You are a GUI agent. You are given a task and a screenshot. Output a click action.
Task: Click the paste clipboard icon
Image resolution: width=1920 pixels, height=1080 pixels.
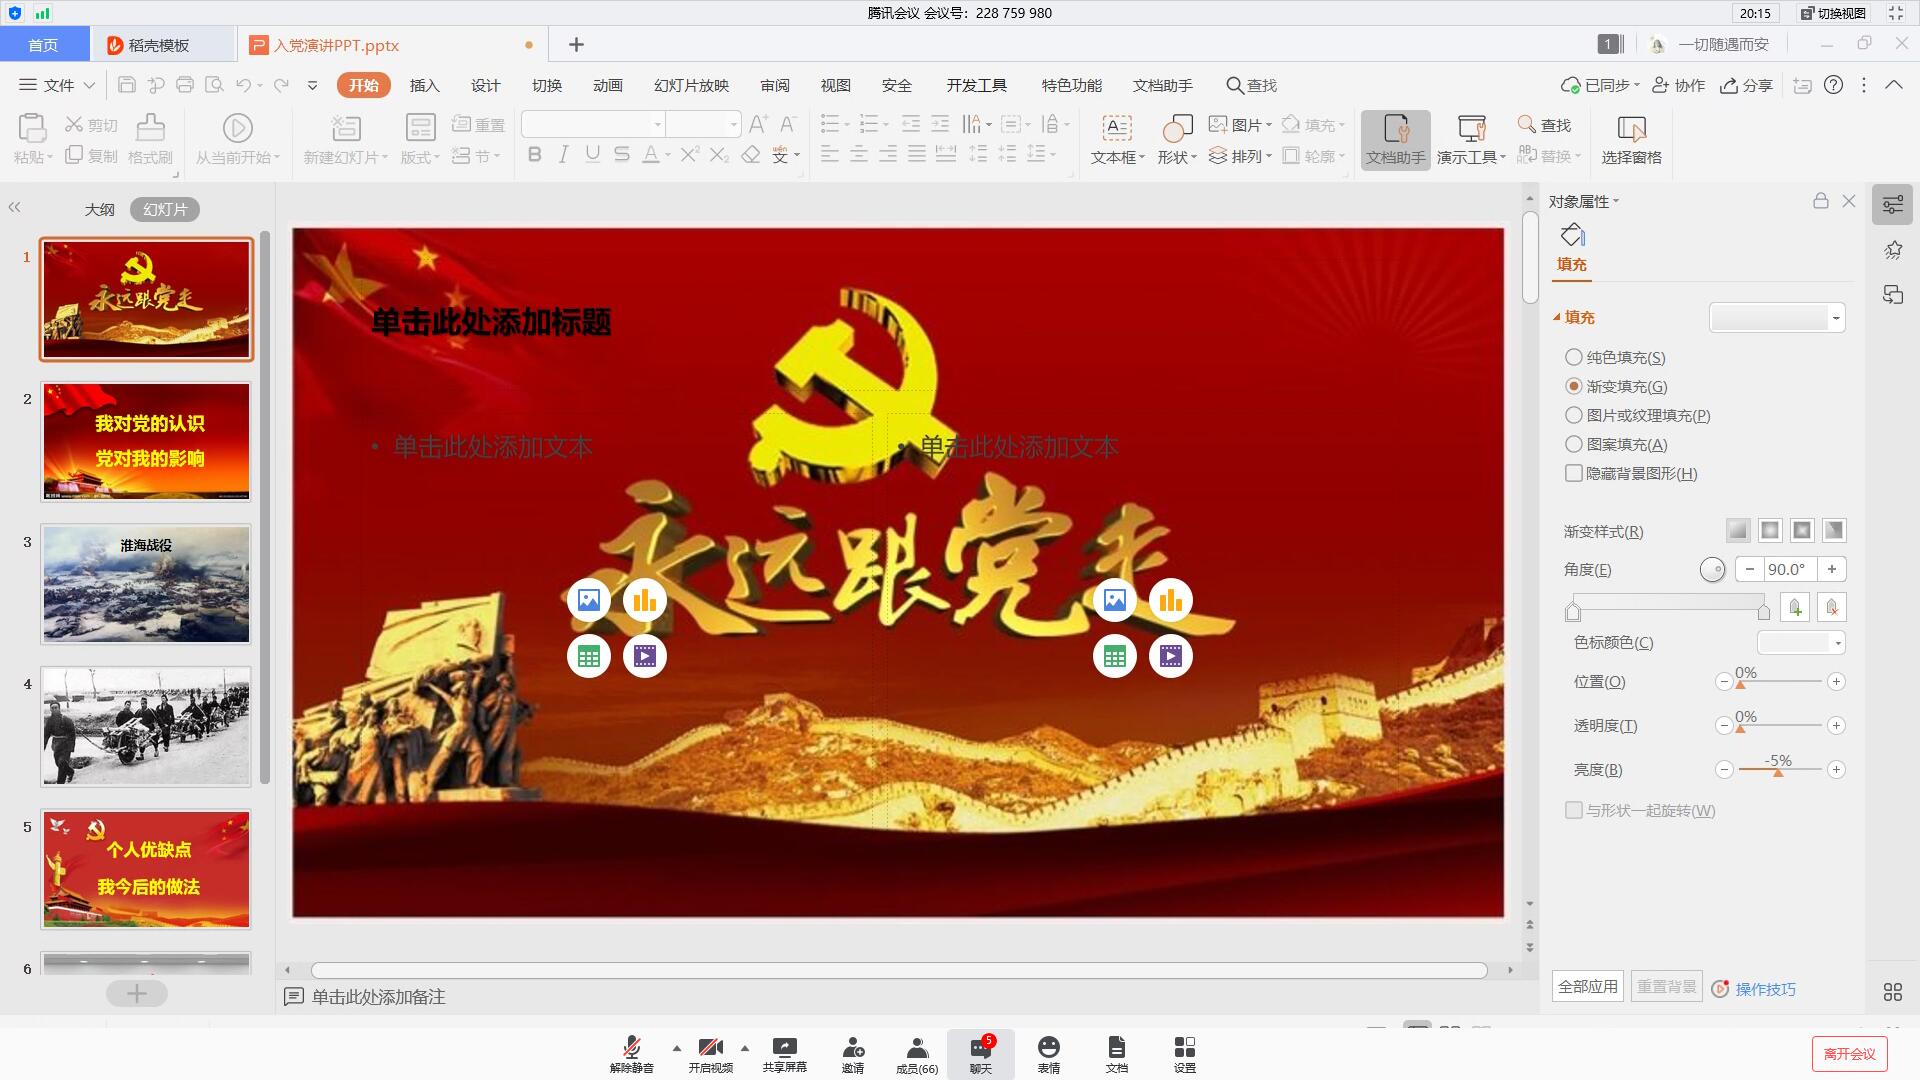[32, 128]
